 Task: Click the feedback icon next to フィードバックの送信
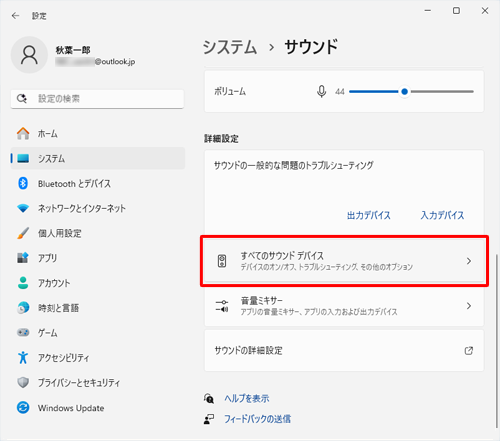point(209,419)
